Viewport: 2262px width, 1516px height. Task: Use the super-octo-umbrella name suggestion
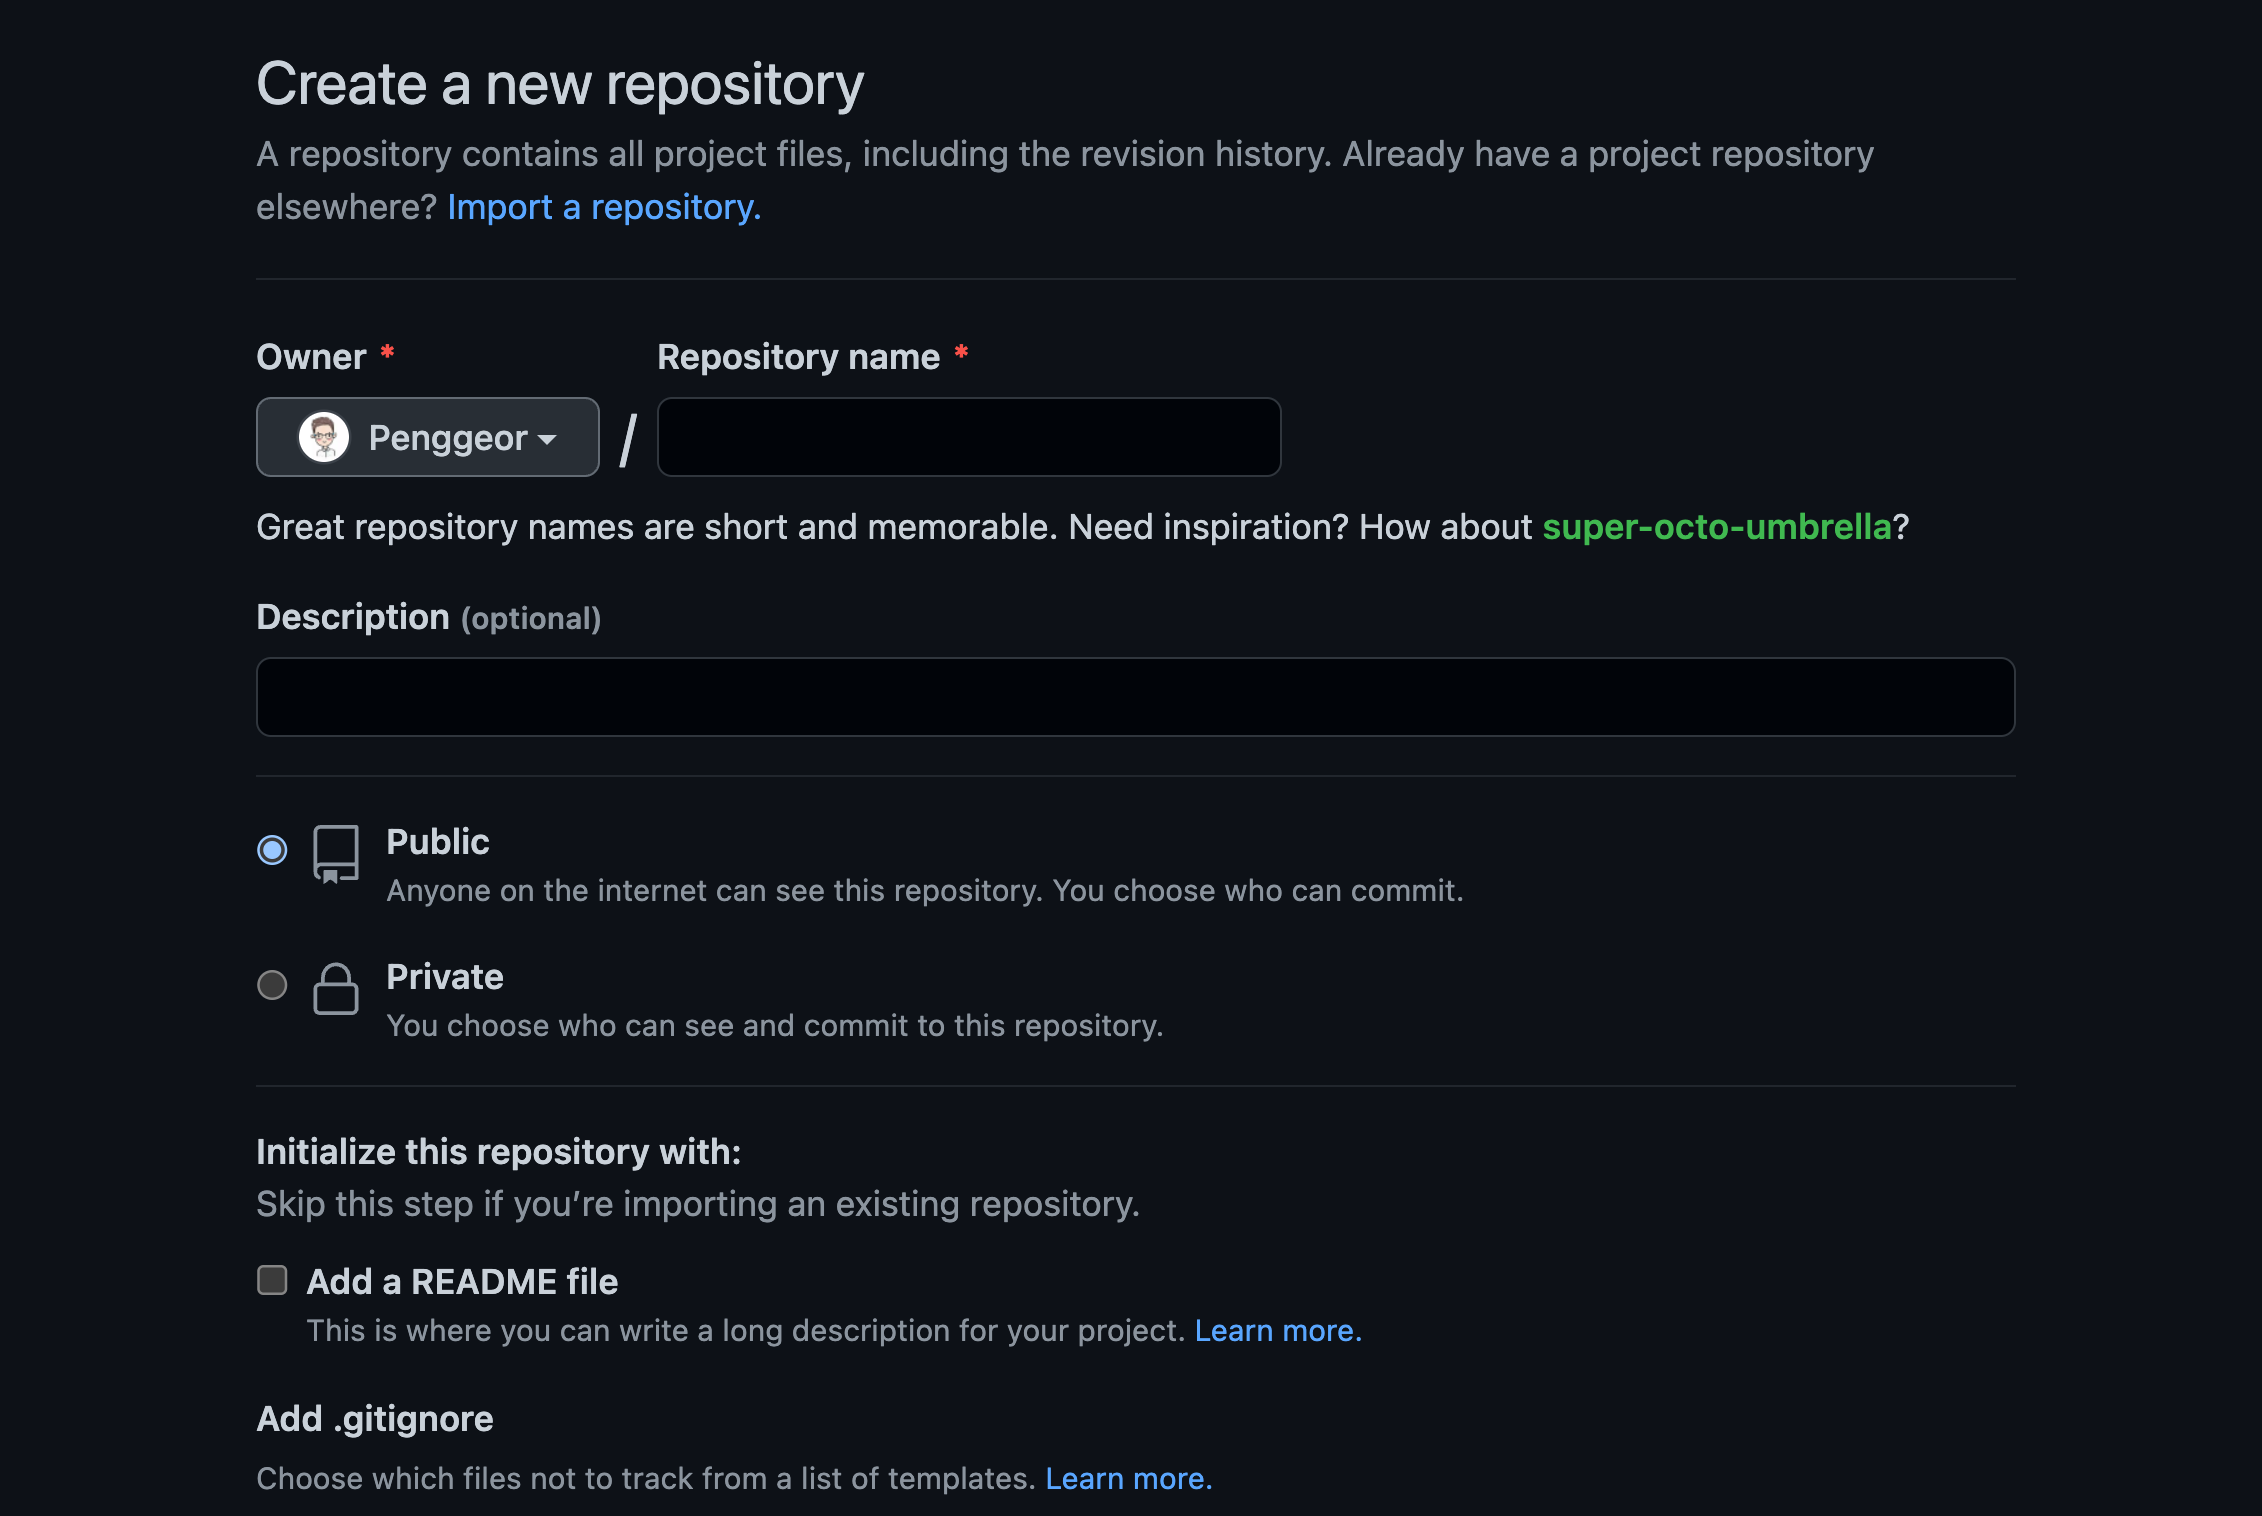pos(1716,527)
